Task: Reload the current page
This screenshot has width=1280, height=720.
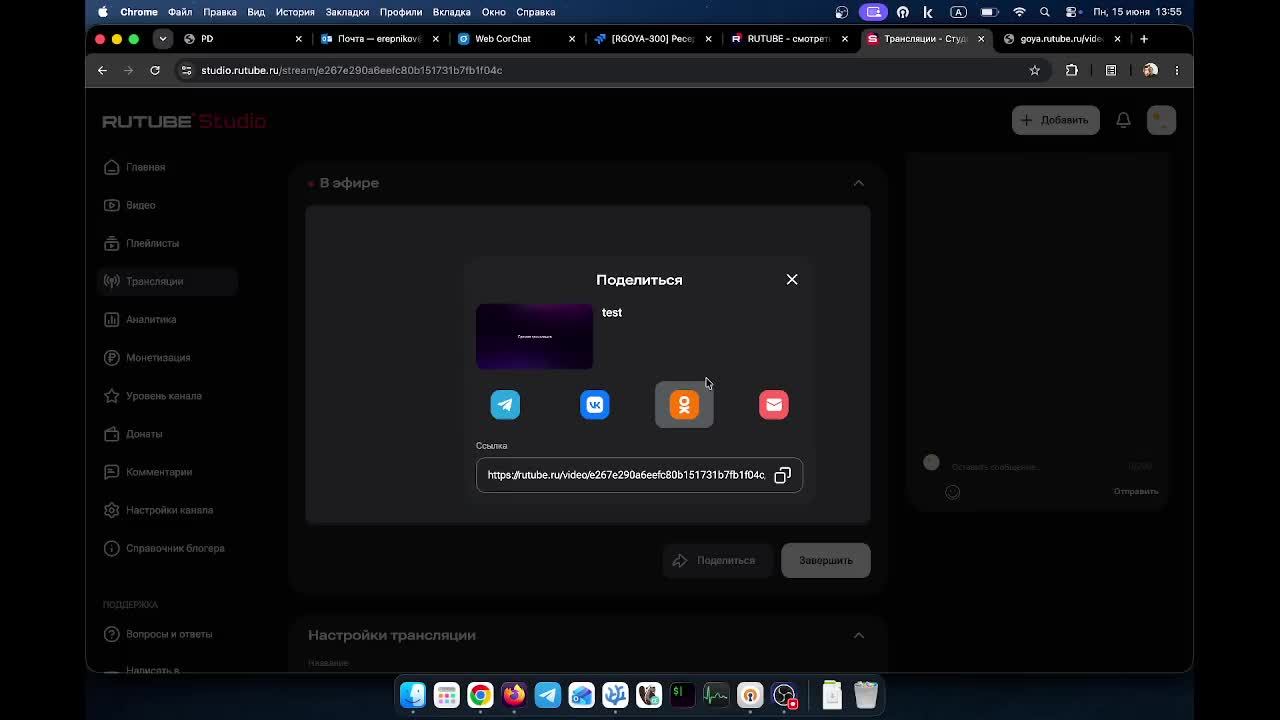Action: point(155,70)
